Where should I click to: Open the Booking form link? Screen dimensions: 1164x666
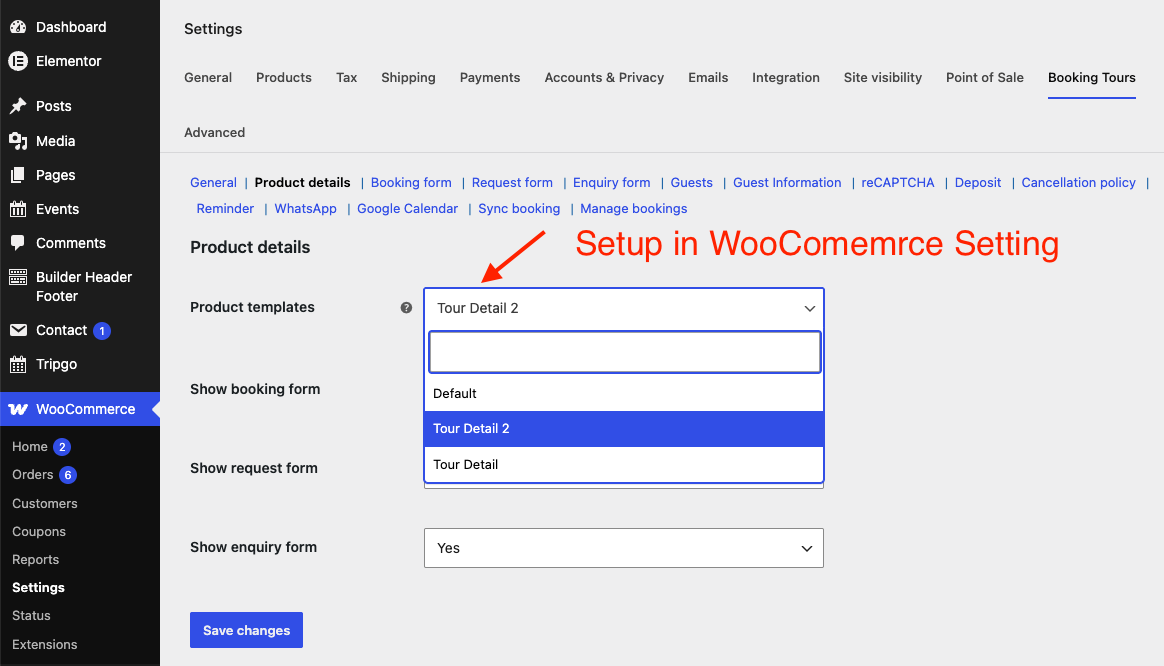tap(411, 183)
